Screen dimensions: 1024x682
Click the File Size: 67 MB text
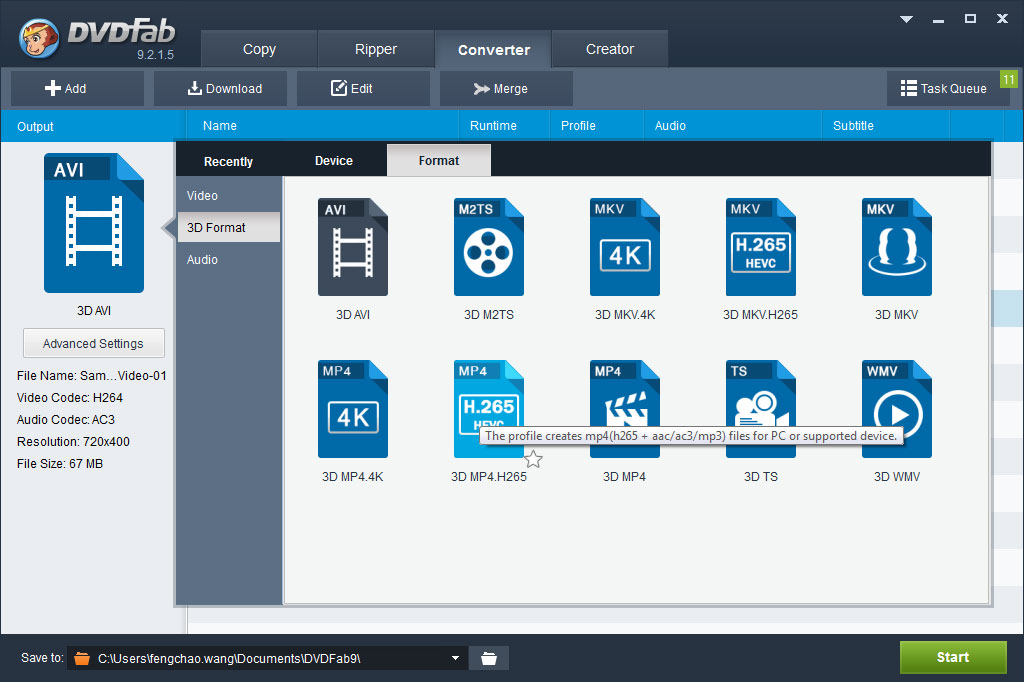point(60,464)
